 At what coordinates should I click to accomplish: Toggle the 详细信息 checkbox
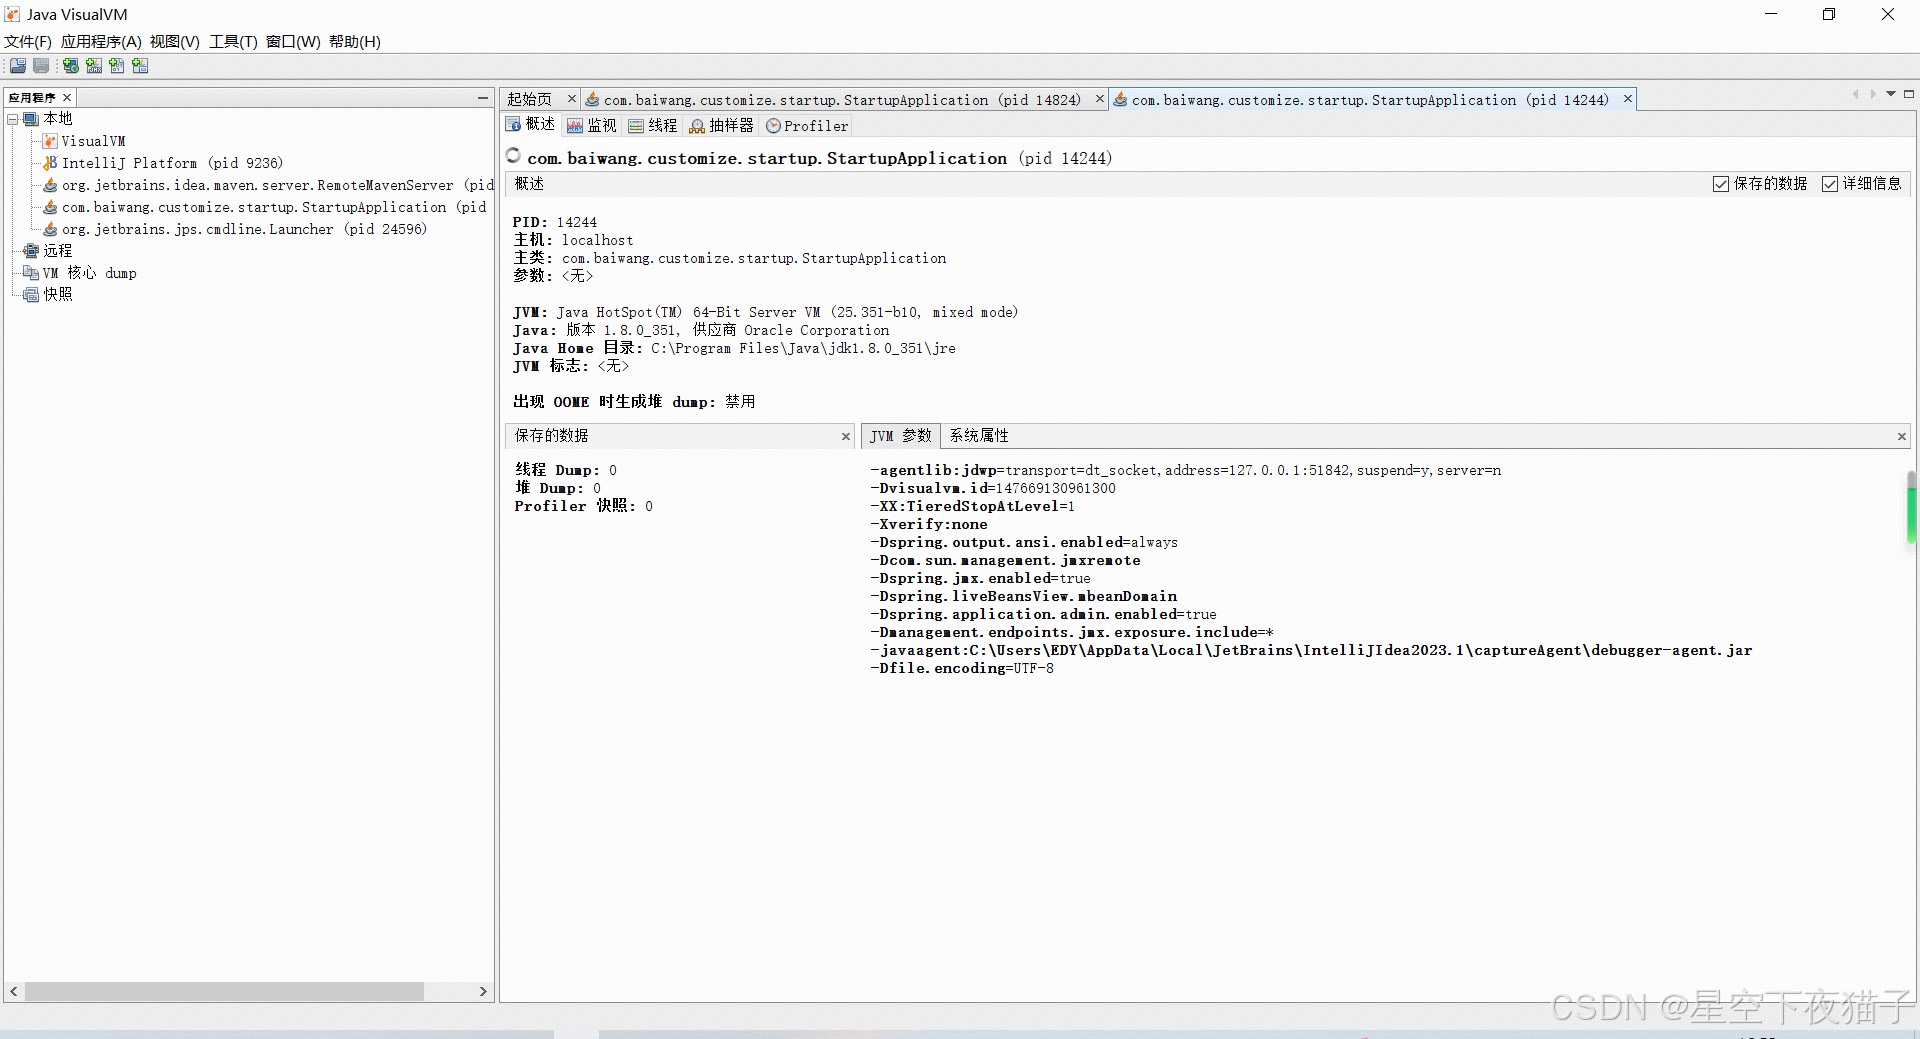pos(1831,184)
